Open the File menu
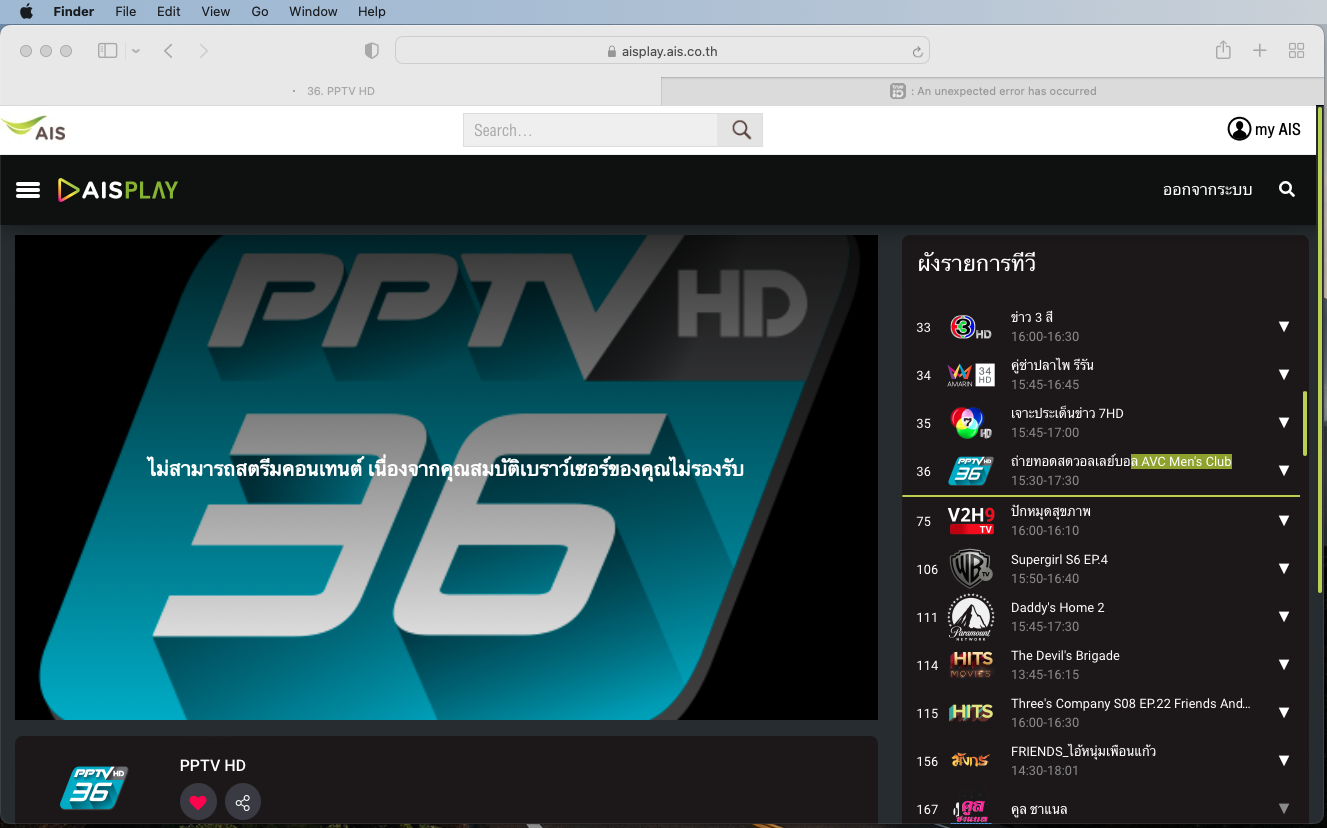Image resolution: width=1327 pixels, height=828 pixels. point(125,11)
